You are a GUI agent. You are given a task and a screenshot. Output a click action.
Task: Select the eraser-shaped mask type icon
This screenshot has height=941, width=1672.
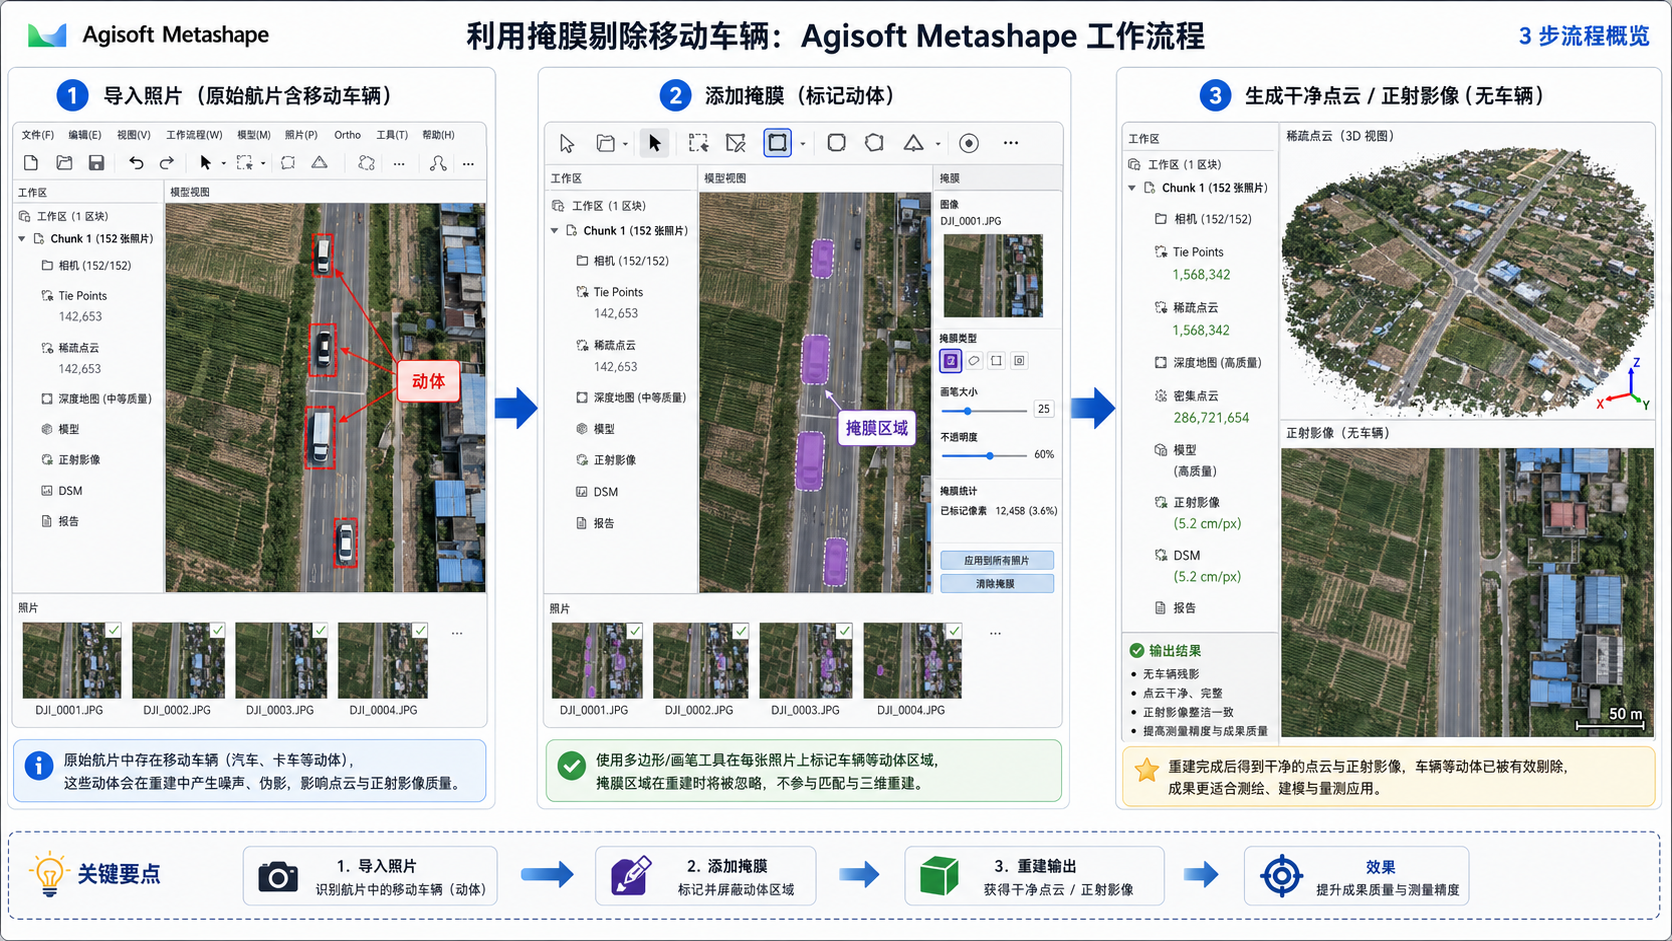(x=974, y=361)
